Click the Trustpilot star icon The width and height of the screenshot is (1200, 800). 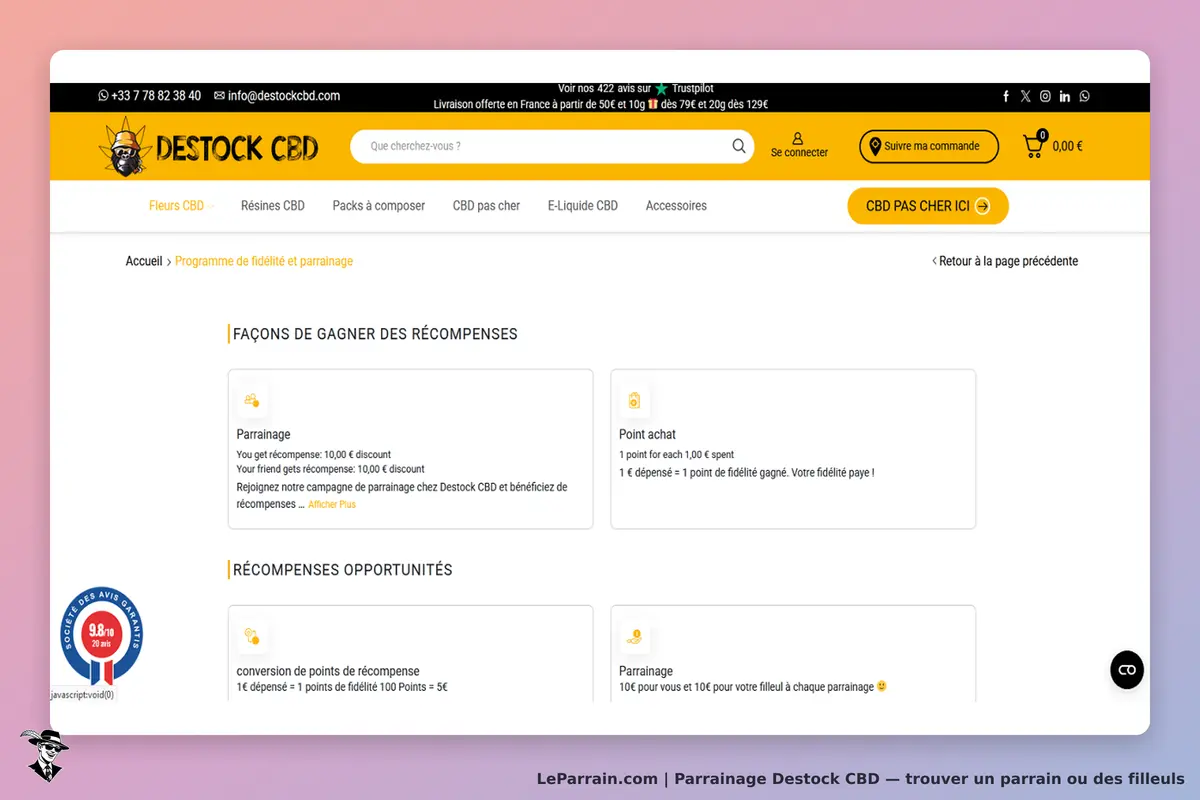tap(661, 89)
